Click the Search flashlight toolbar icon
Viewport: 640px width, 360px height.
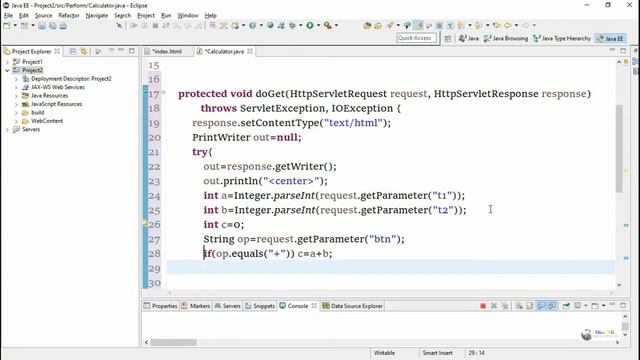point(390,25)
